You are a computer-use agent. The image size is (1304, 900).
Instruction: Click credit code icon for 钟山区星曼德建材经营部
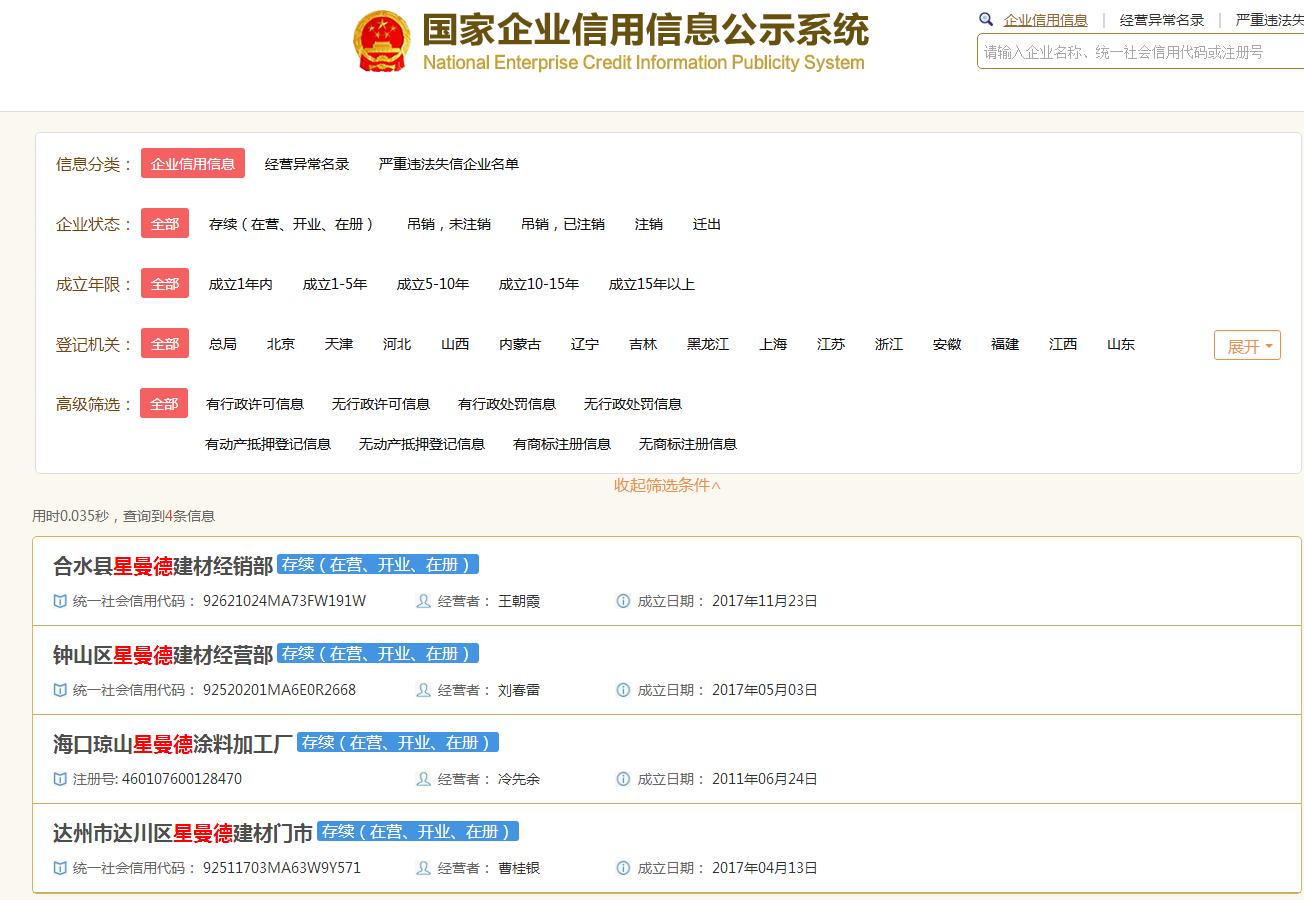click(x=60, y=690)
